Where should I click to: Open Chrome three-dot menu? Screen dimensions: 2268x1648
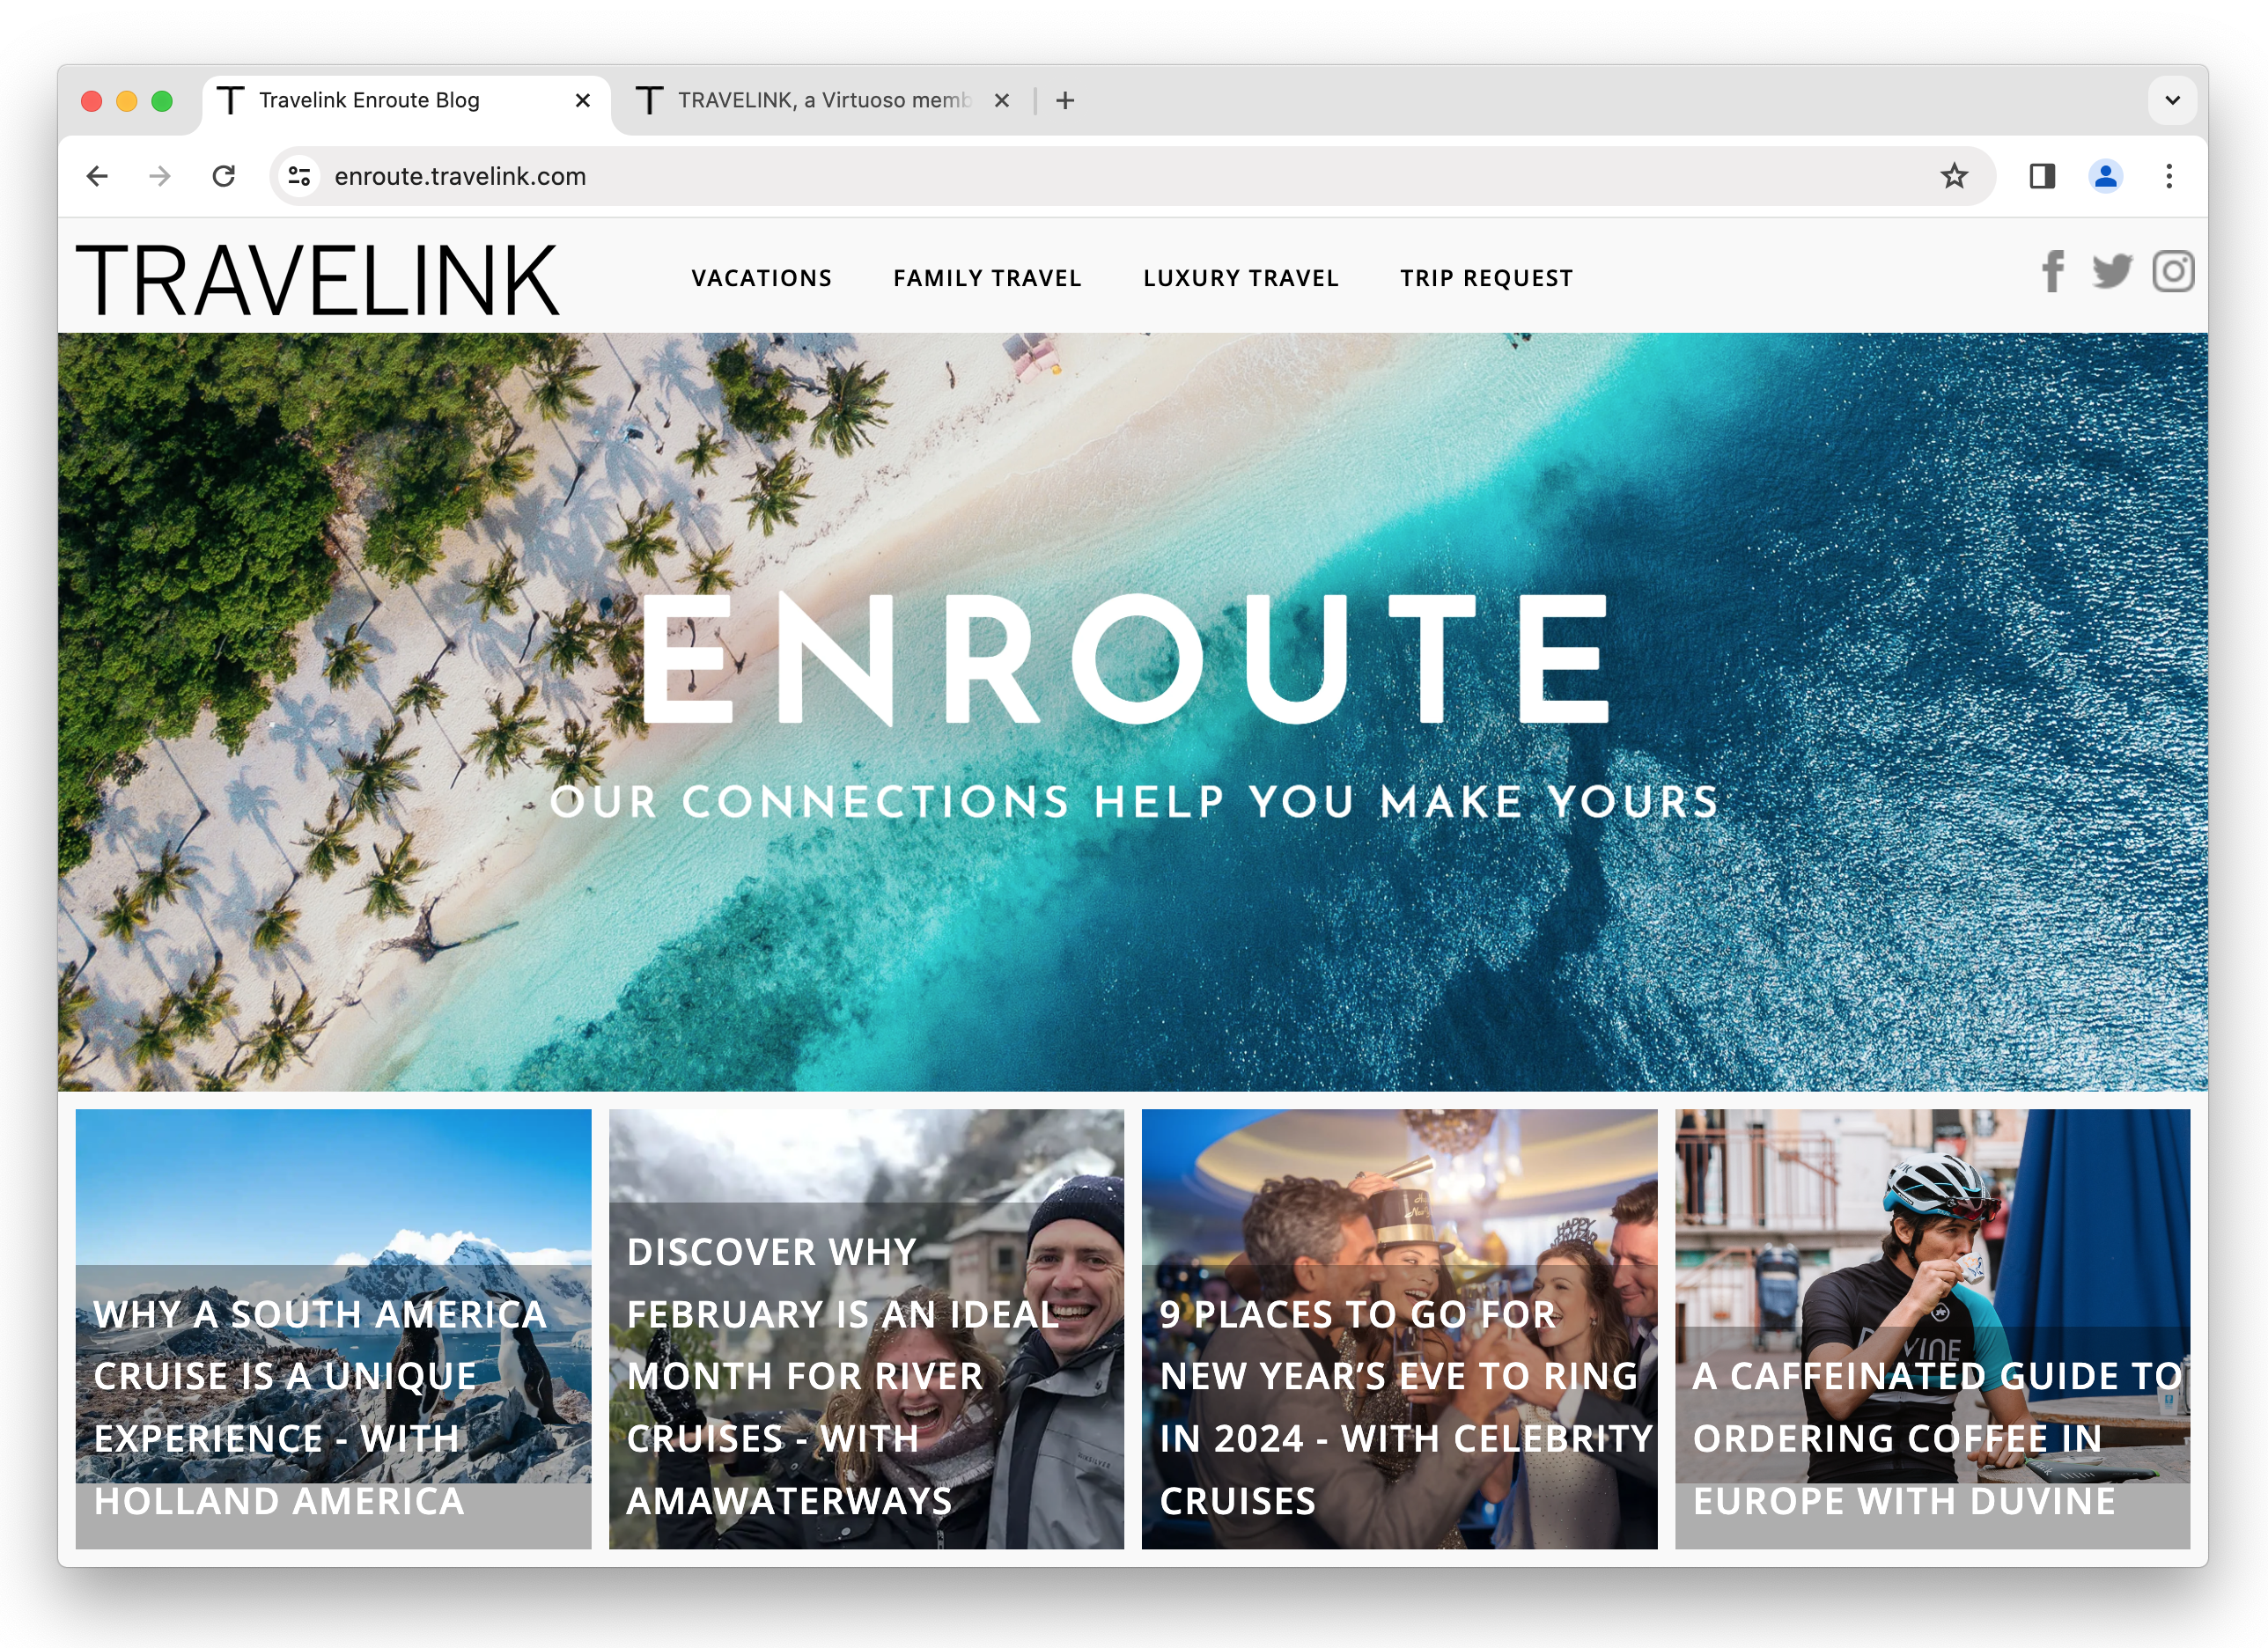pyautogui.click(x=2168, y=177)
